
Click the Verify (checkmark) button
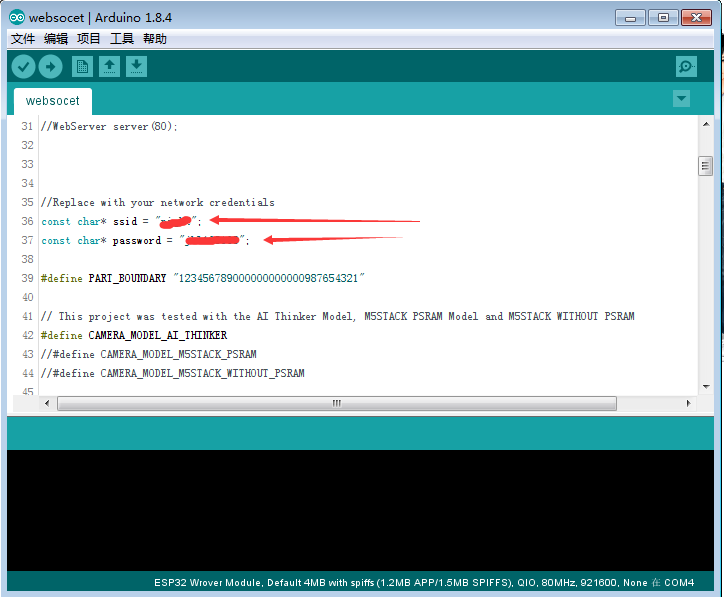point(23,67)
